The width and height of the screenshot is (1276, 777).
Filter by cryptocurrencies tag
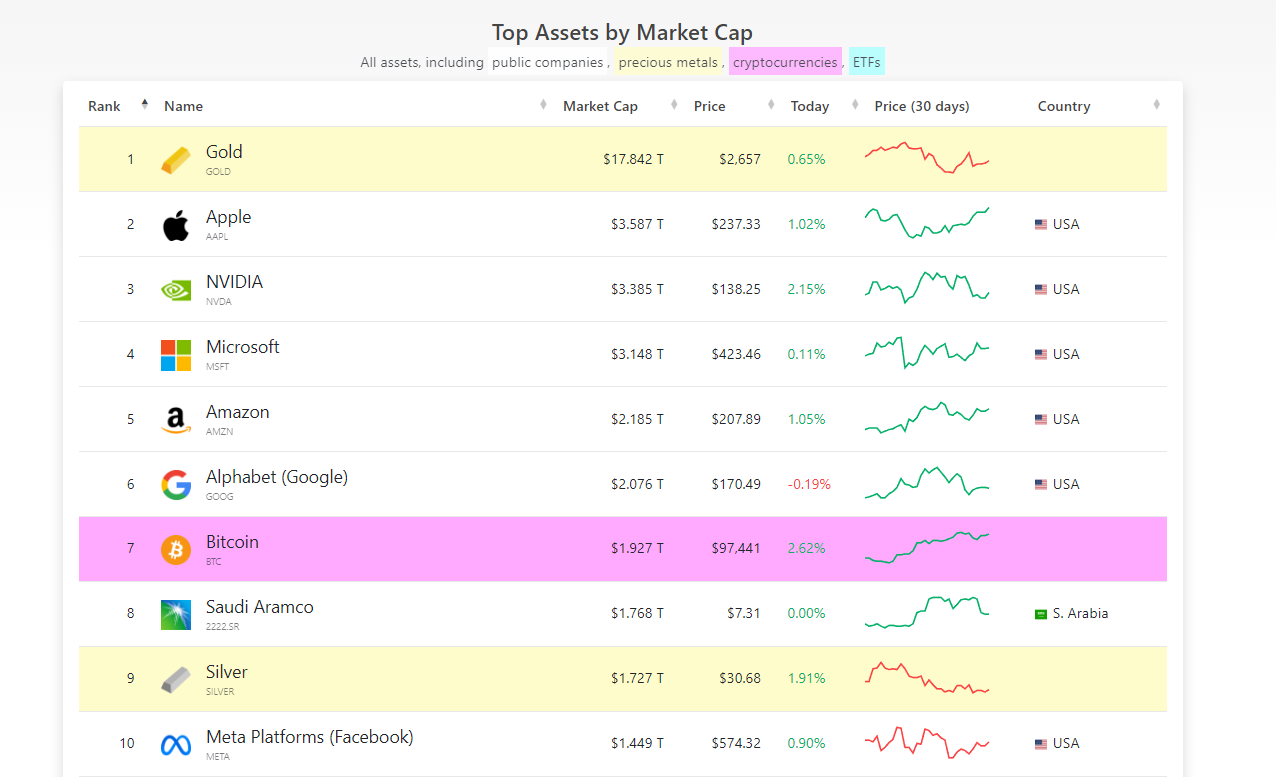coord(785,62)
